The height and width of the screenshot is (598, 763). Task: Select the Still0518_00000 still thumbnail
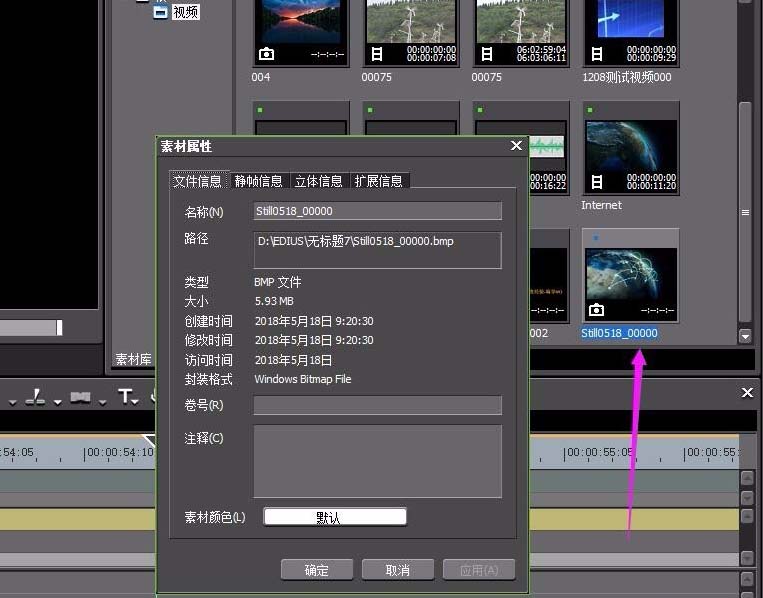(x=631, y=276)
